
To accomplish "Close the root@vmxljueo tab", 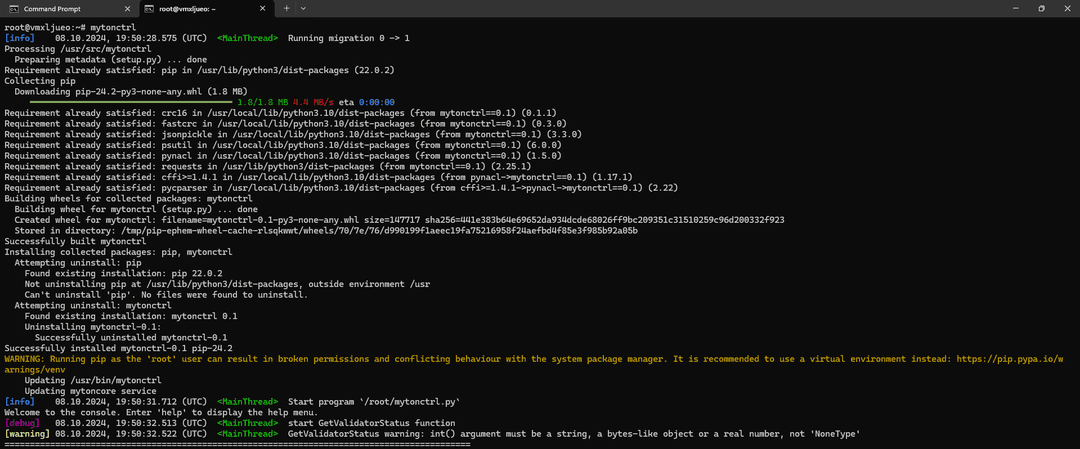I will 264,8.
